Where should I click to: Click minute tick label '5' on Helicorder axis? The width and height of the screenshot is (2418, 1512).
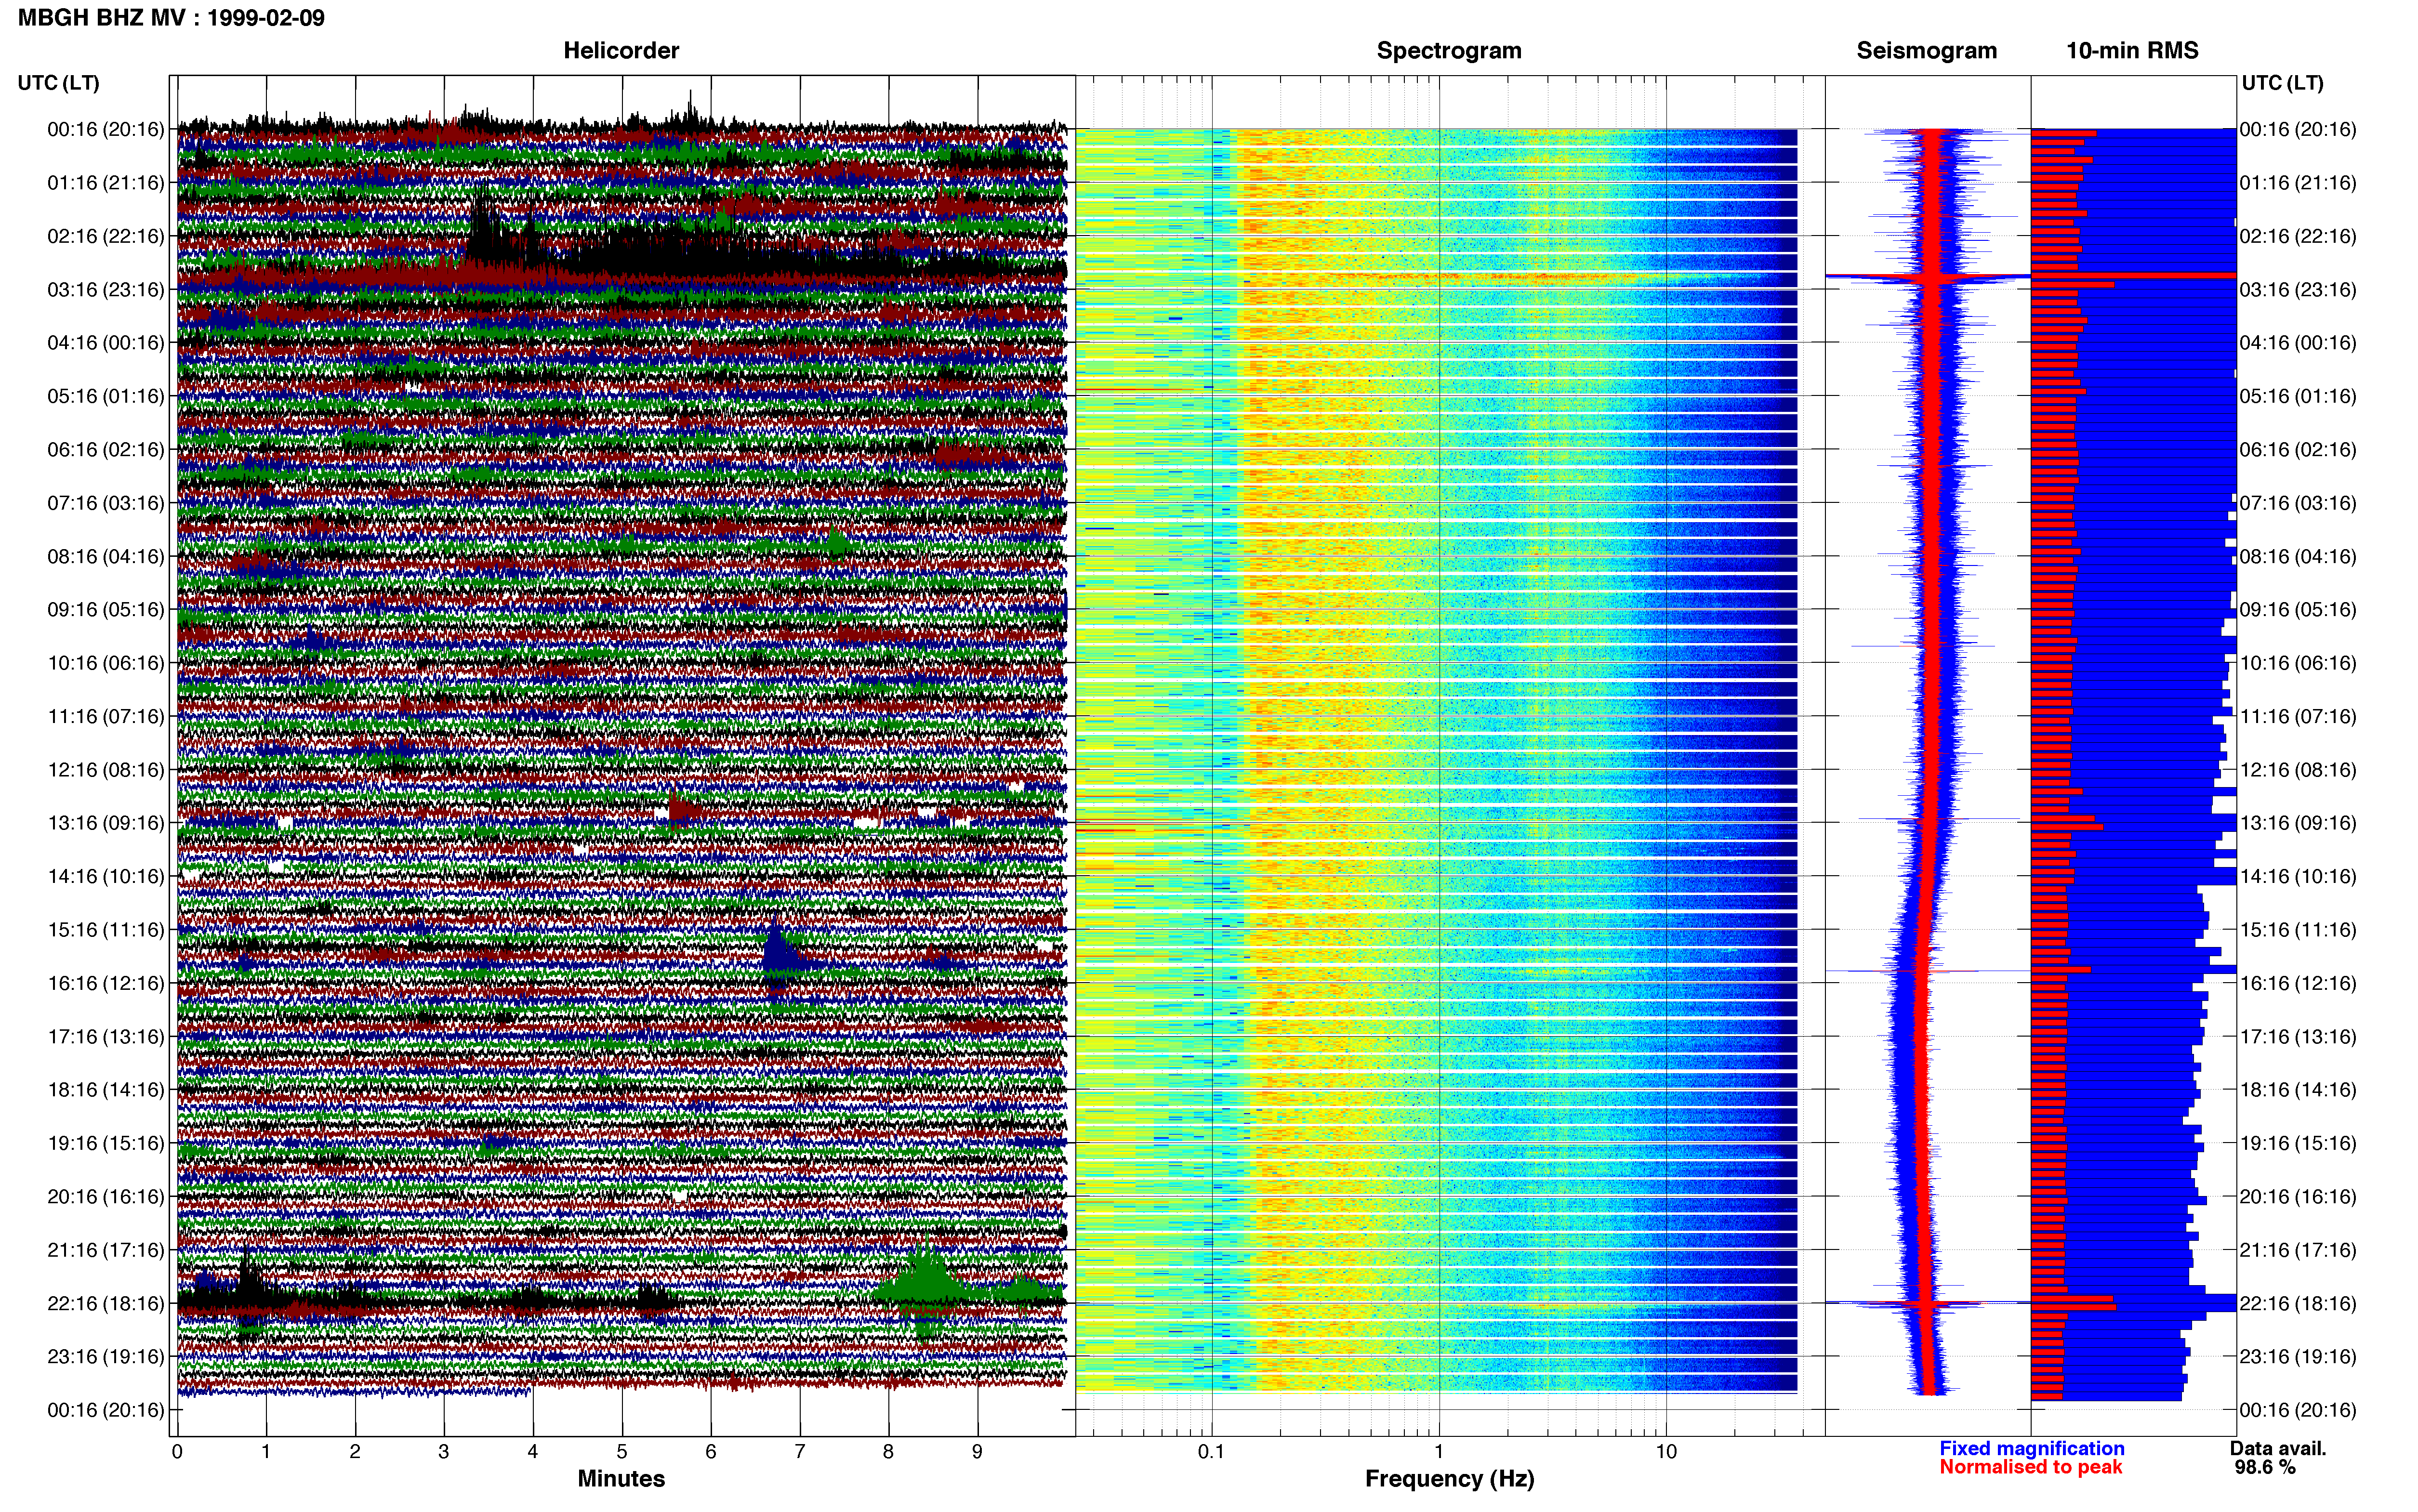pos(622,1452)
